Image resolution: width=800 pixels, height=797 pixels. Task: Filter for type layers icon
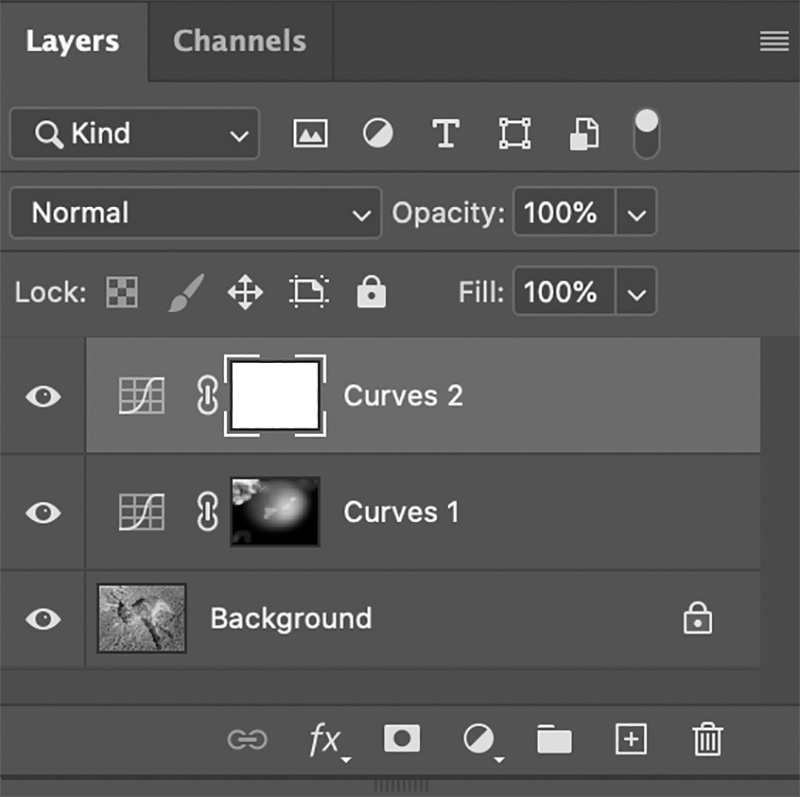pyautogui.click(x=445, y=134)
